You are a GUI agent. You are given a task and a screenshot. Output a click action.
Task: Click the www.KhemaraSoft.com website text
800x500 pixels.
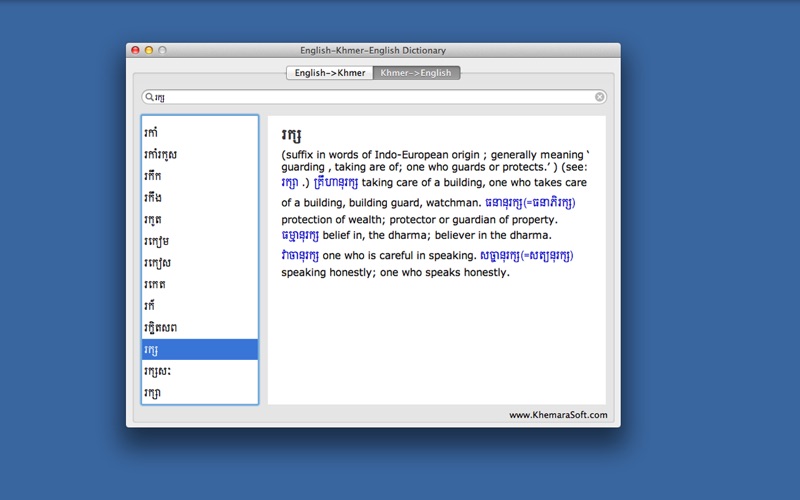coord(558,415)
